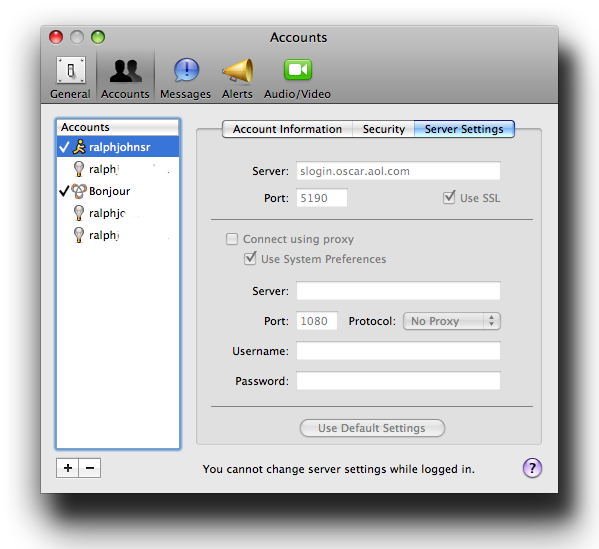Viewport: 599px width, 549px height.
Task: Select the Accounts toolbar icon
Action: (x=125, y=78)
